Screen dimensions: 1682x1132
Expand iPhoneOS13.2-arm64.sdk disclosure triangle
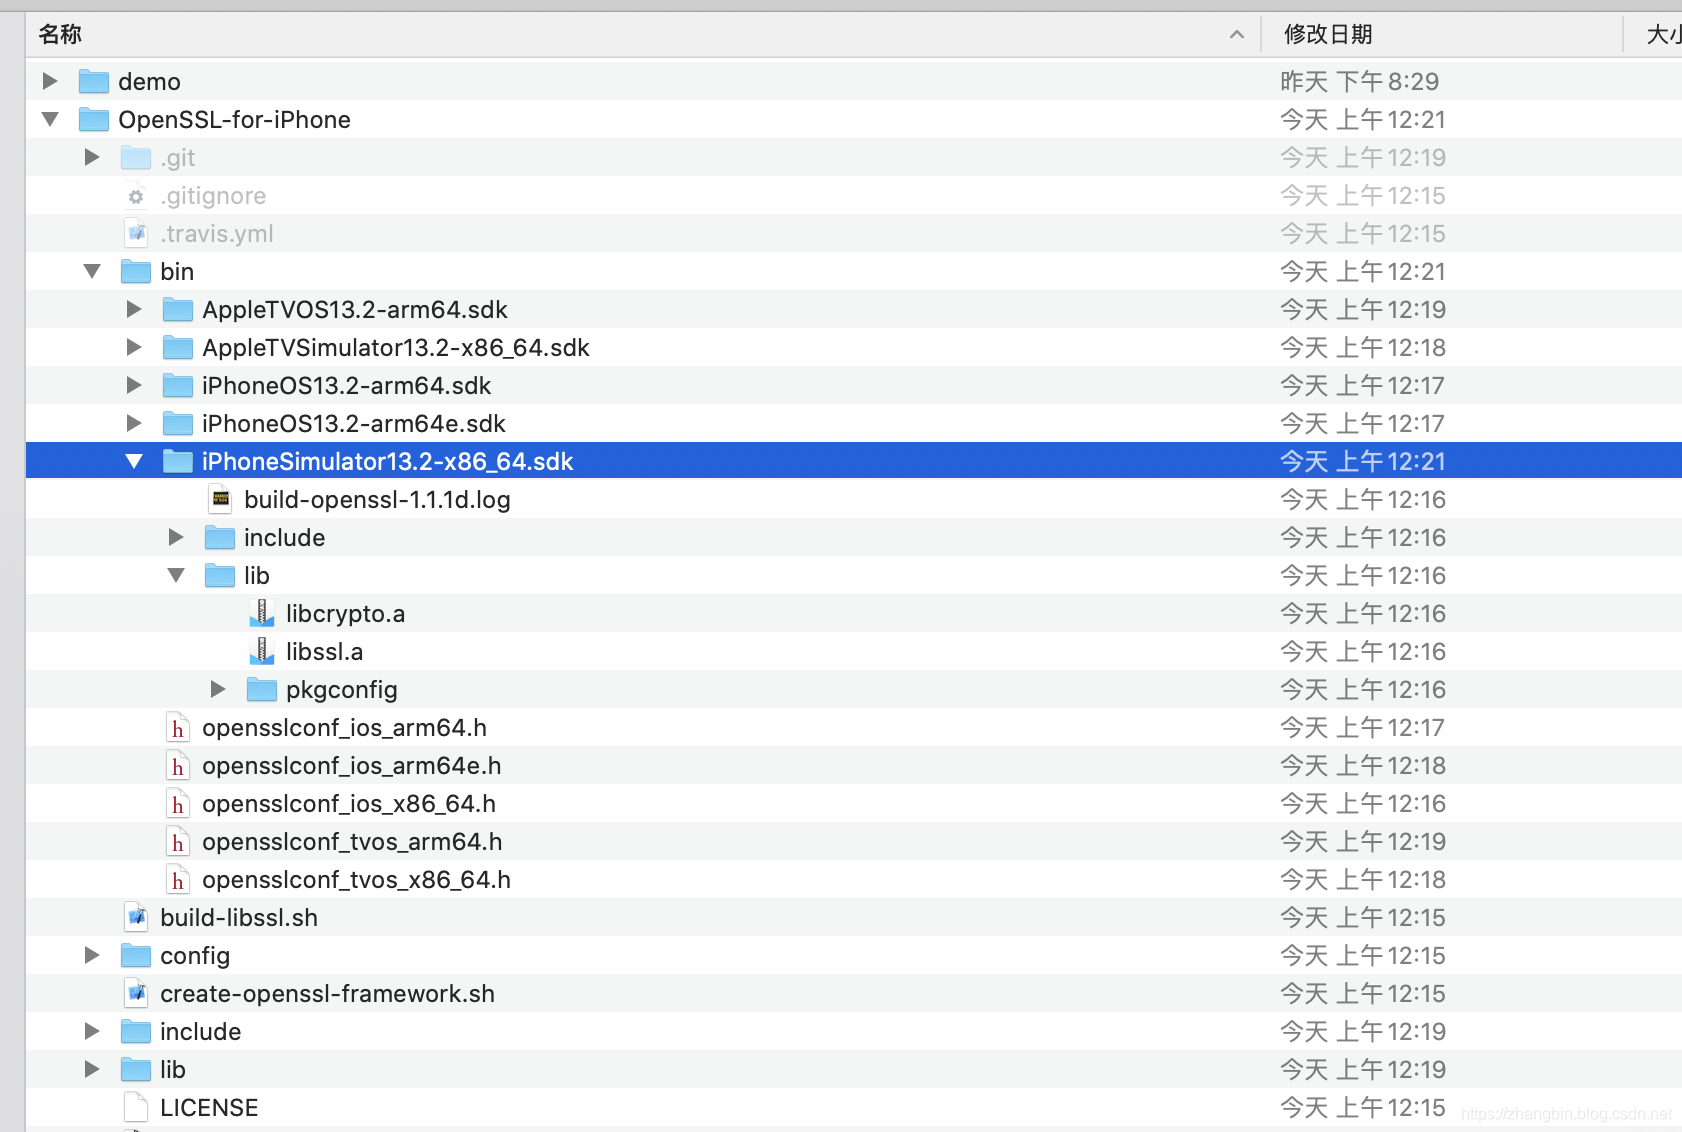(134, 385)
